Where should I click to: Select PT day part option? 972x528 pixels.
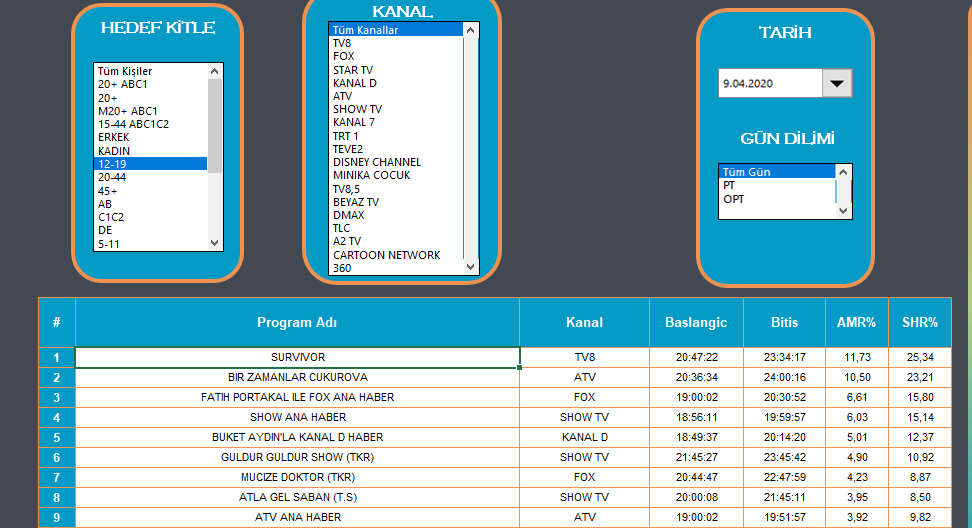click(x=730, y=185)
